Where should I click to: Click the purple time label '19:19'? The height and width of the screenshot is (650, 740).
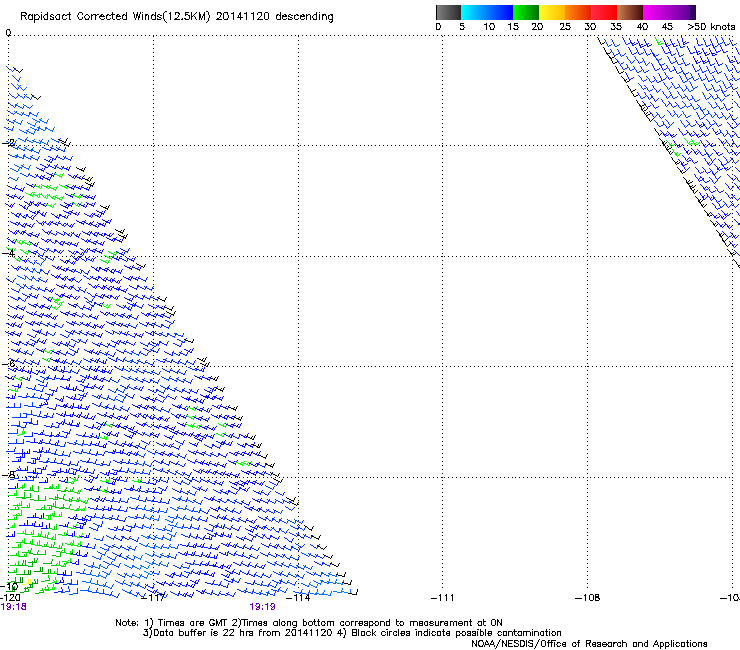[x=262, y=607]
